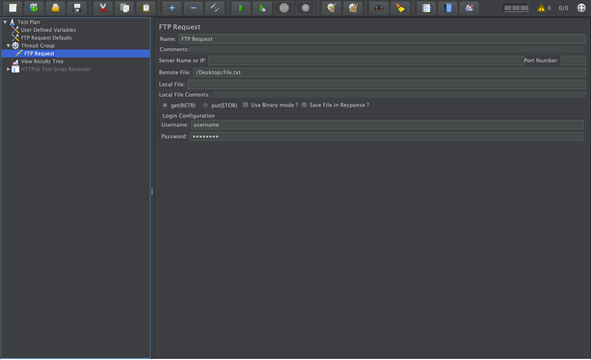591x360 pixels.
Task: Click the 00:00:00 elapsed time display
Action: (x=516, y=8)
